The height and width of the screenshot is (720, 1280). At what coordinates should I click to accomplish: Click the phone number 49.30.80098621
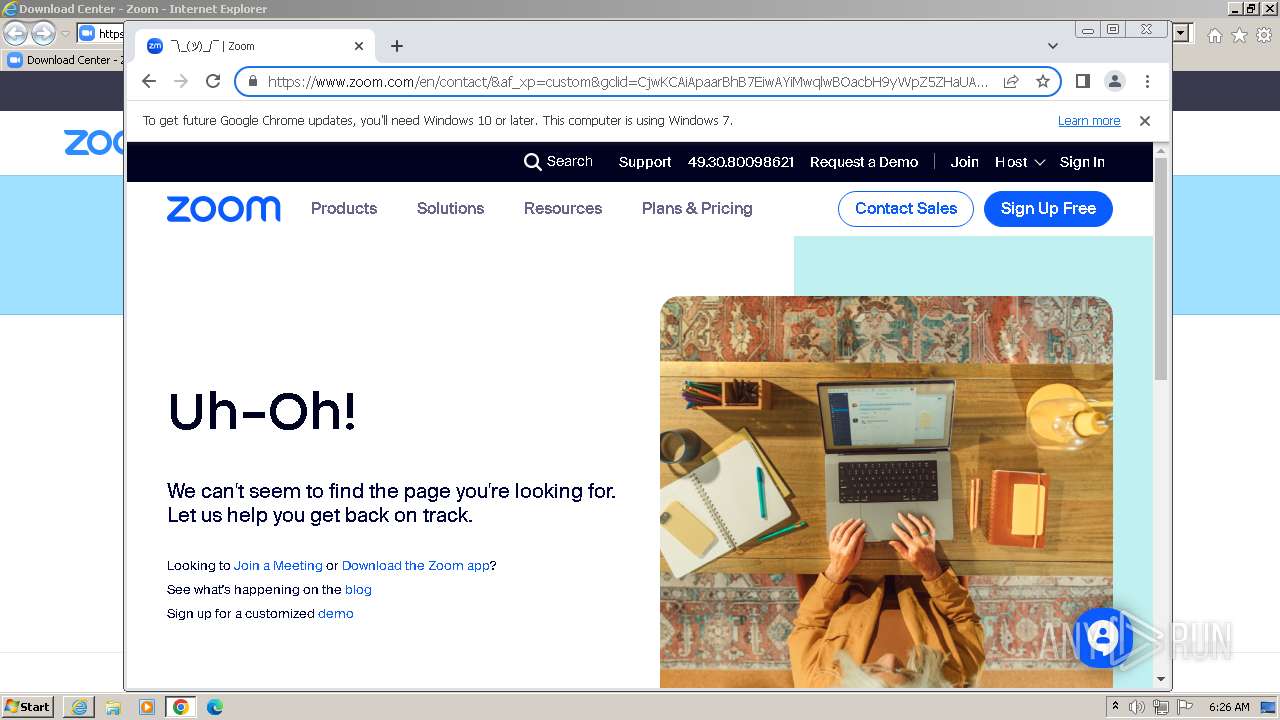coord(741,162)
